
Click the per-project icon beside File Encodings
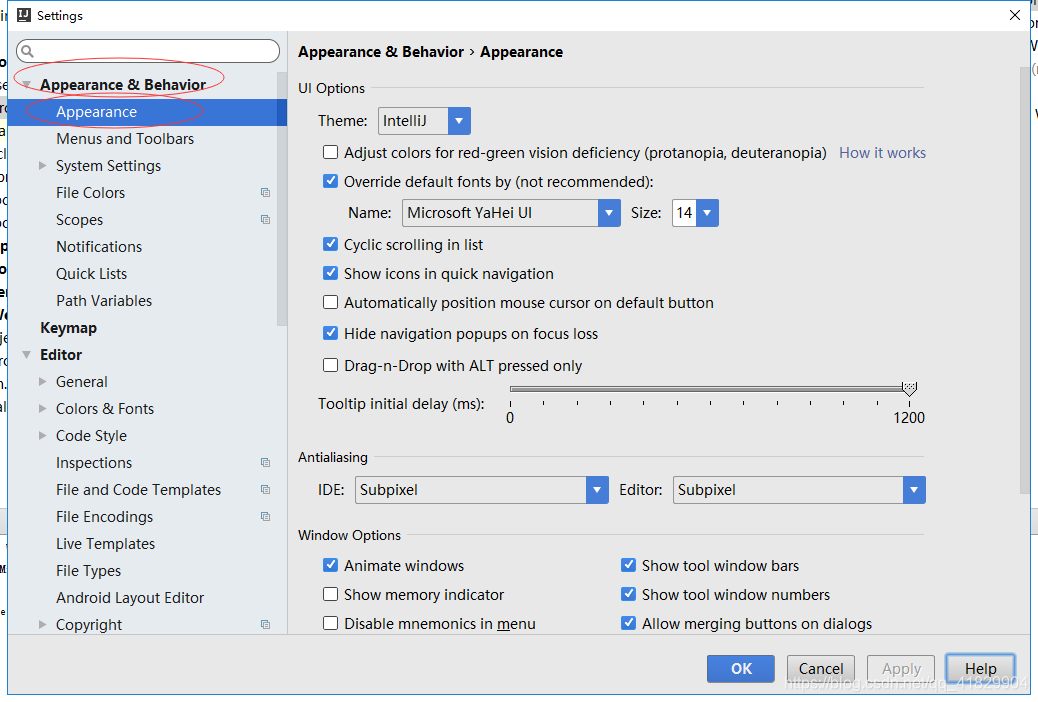265,517
